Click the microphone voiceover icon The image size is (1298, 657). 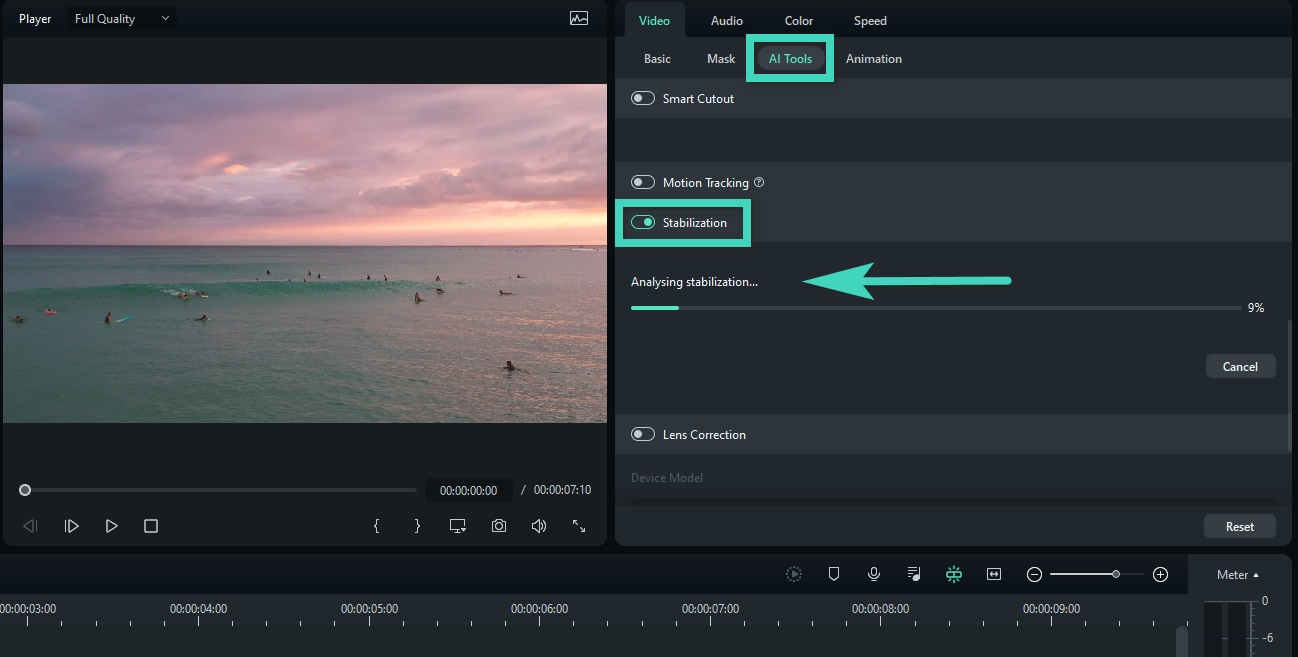point(874,574)
